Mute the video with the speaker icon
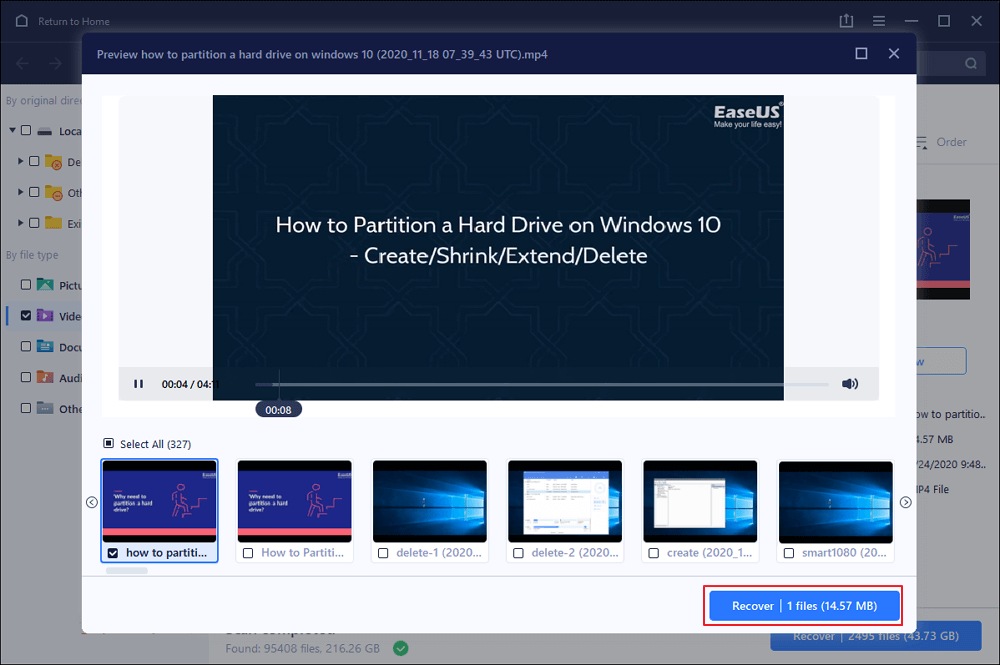This screenshot has width=1000, height=665. tap(850, 384)
